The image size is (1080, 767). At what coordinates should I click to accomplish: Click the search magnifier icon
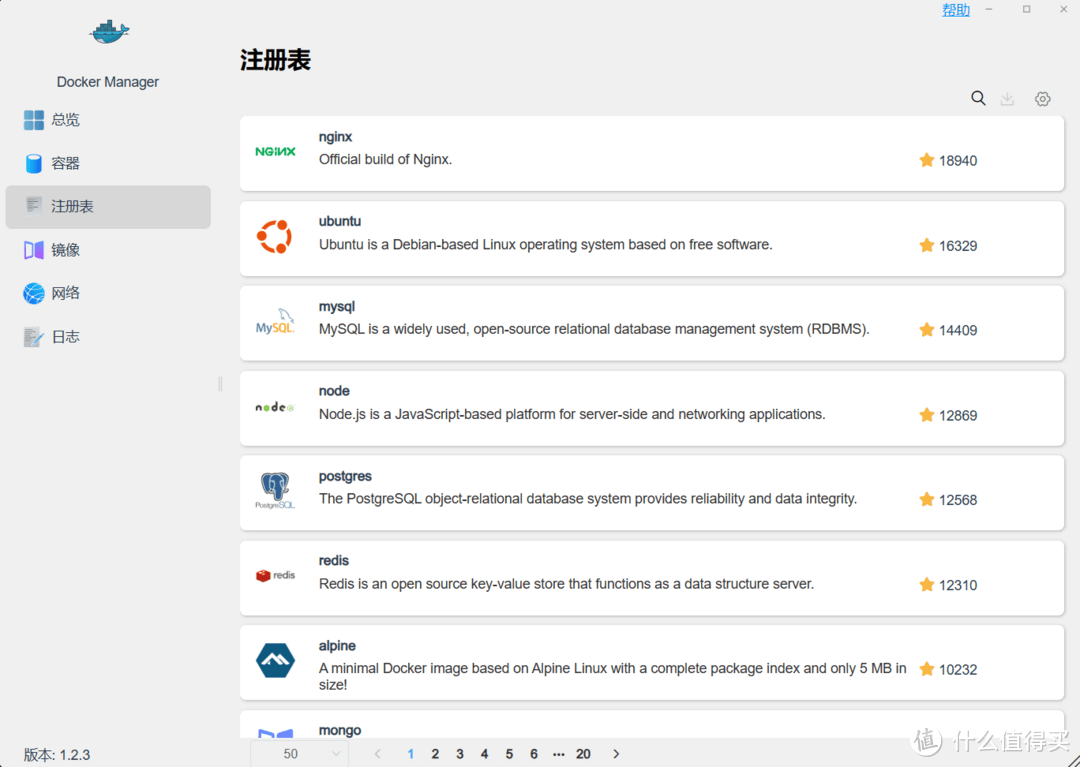pyautogui.click(x=978, y=98)
